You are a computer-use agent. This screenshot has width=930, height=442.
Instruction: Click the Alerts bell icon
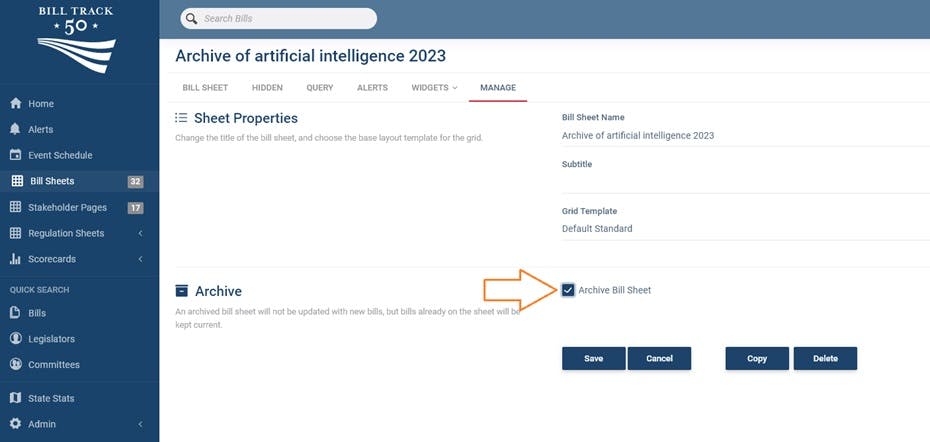click(x=15, y=130)
